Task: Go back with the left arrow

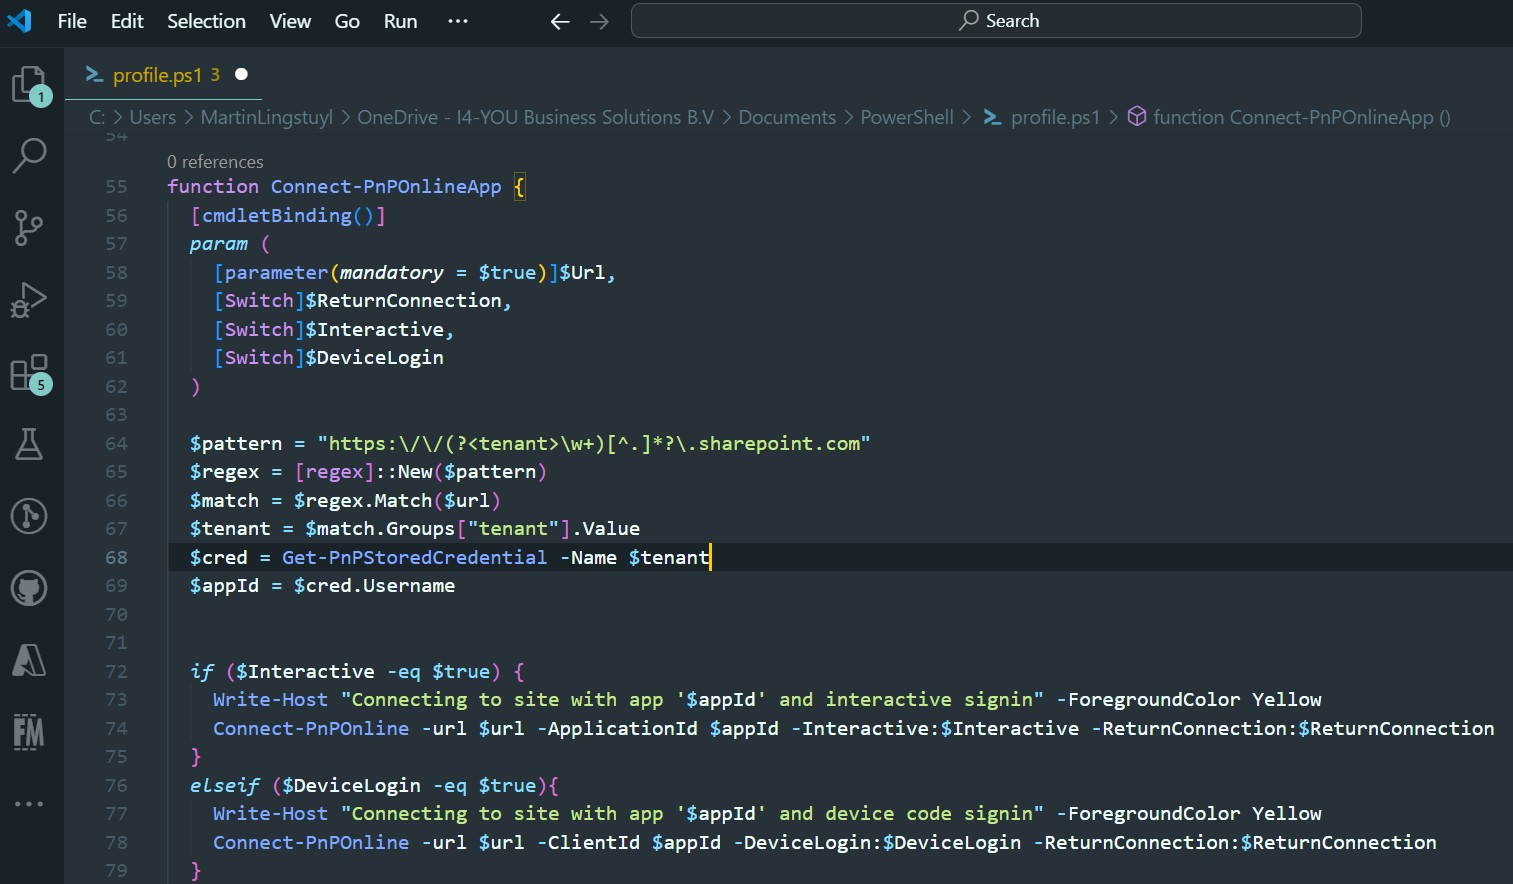Action: 560,21
